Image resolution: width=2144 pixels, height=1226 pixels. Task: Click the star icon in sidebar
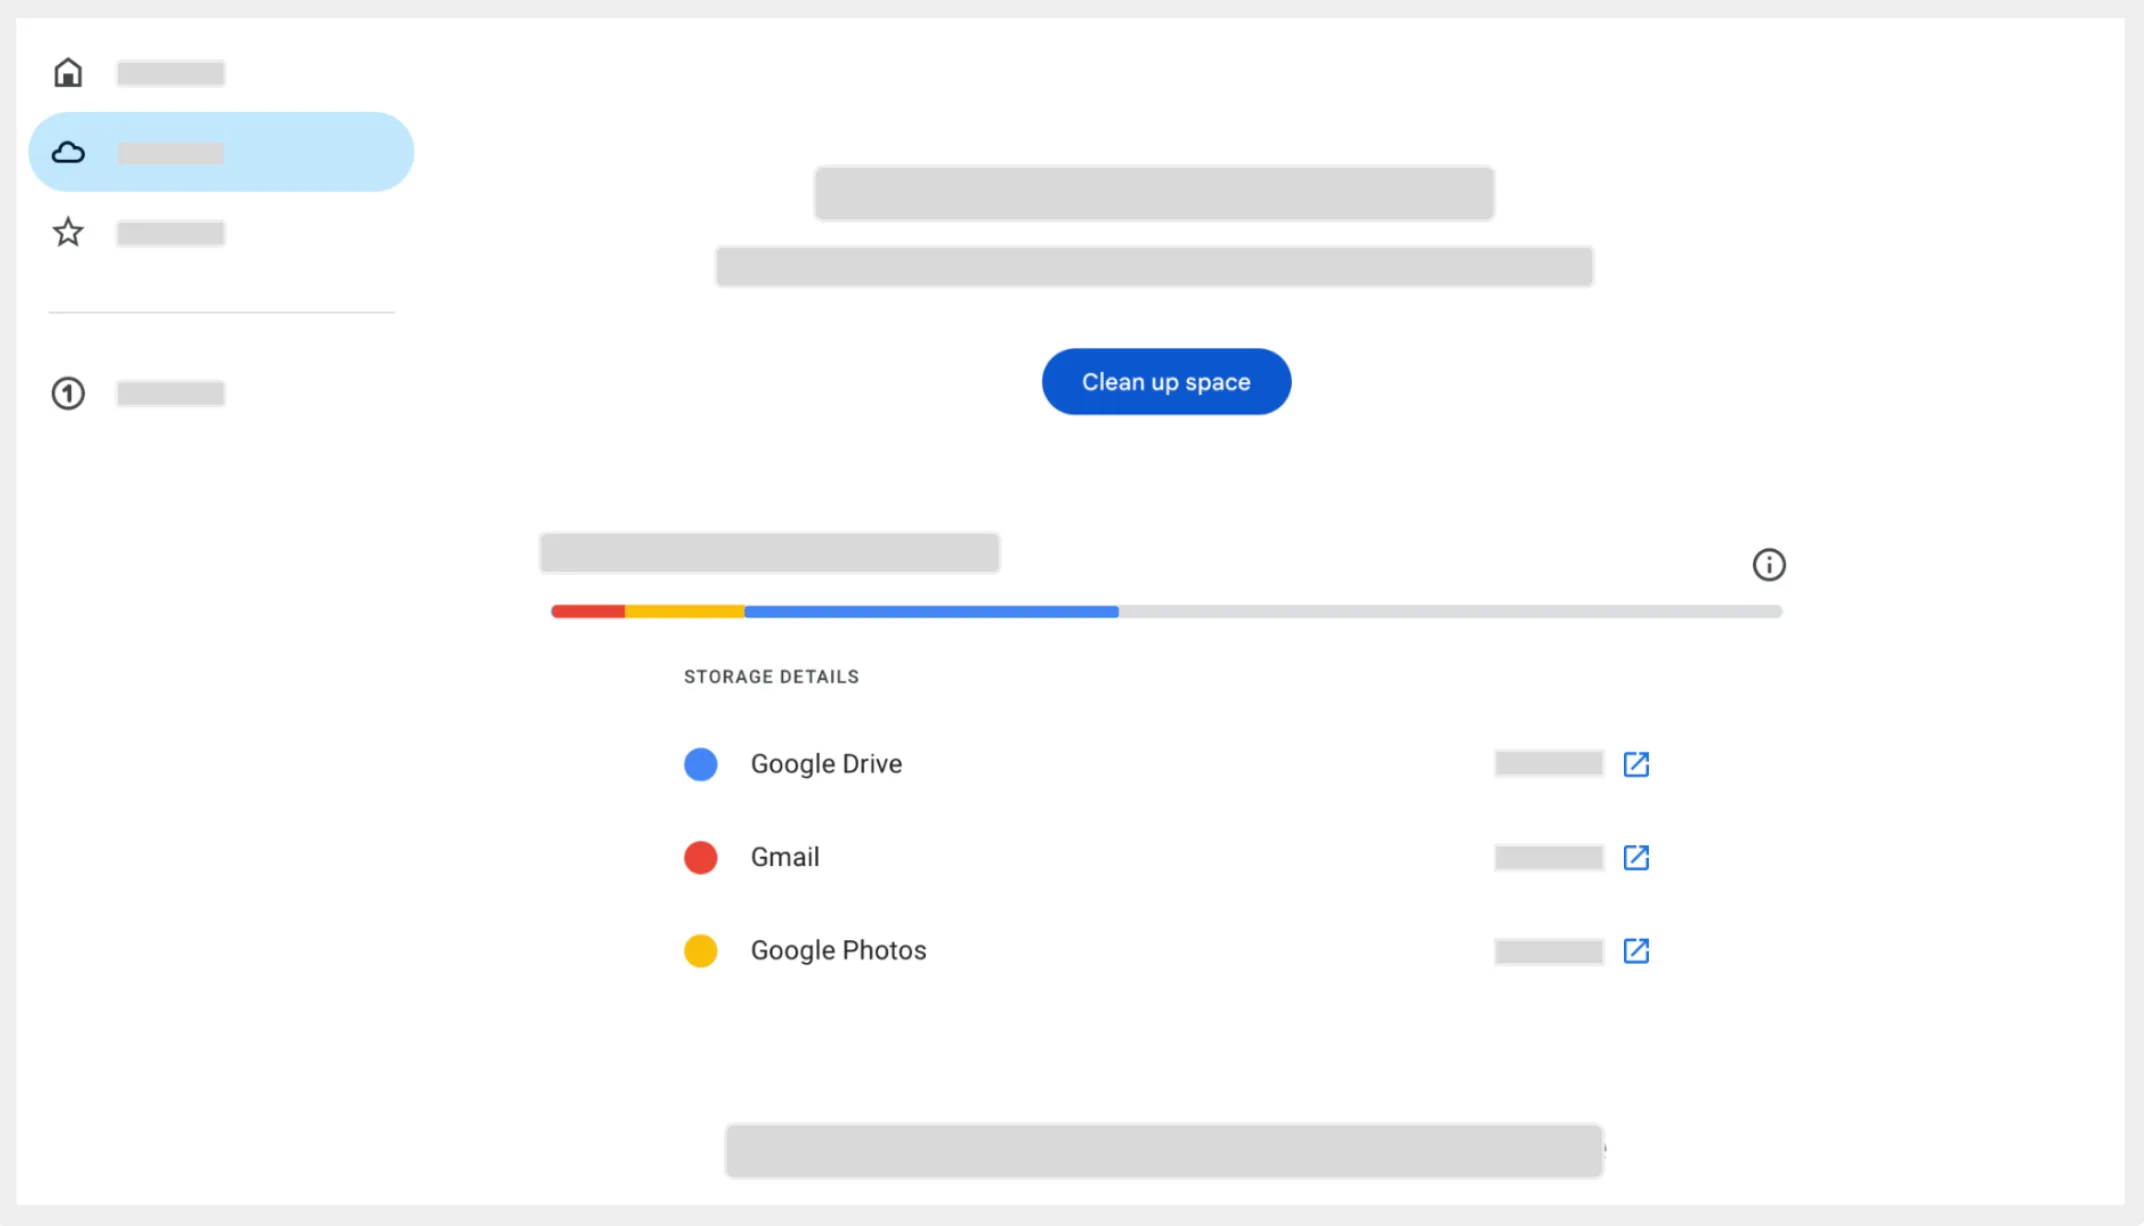coord(68,233)
